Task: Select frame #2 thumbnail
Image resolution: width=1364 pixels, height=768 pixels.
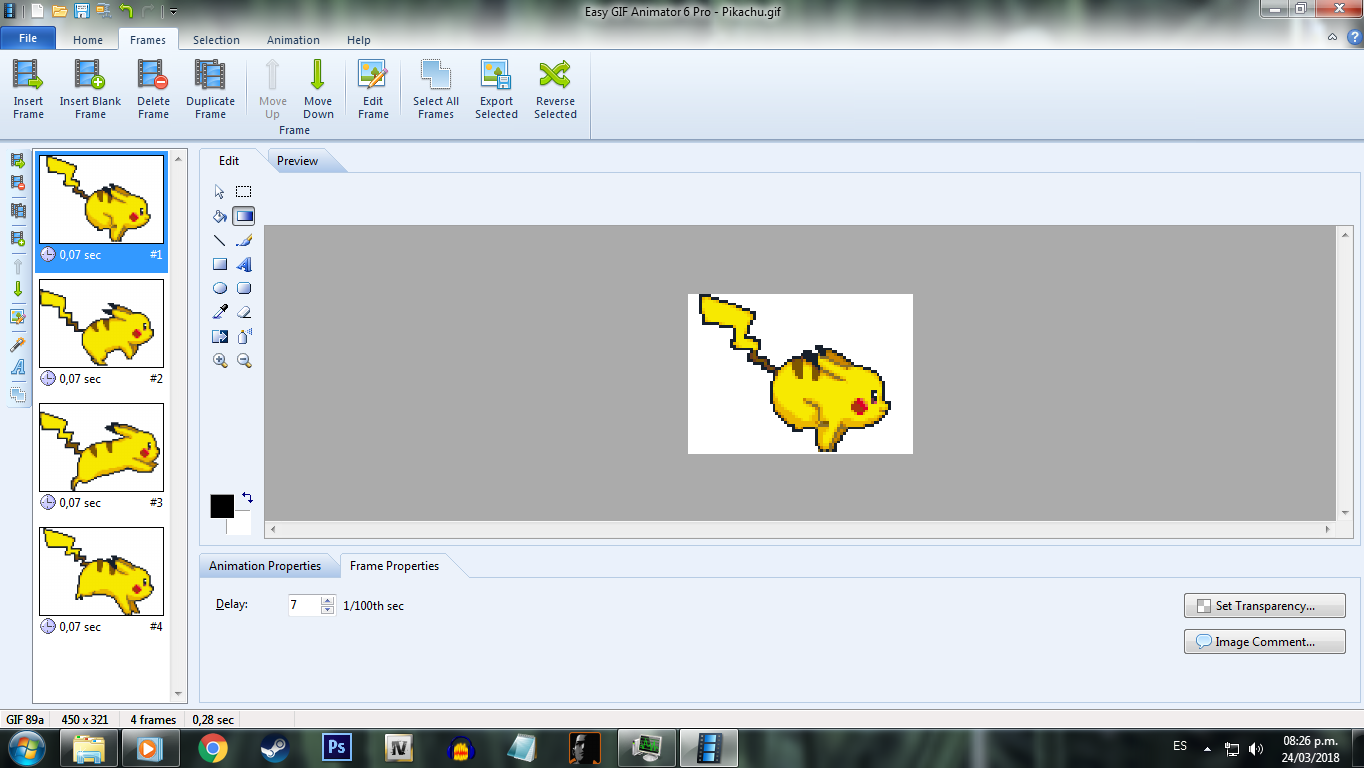Action: point(101,323)
